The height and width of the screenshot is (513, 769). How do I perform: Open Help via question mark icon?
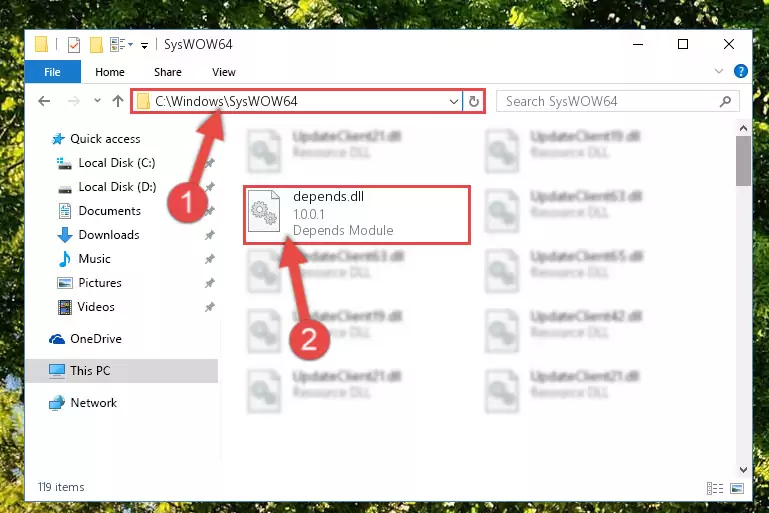tap(741, 71)
